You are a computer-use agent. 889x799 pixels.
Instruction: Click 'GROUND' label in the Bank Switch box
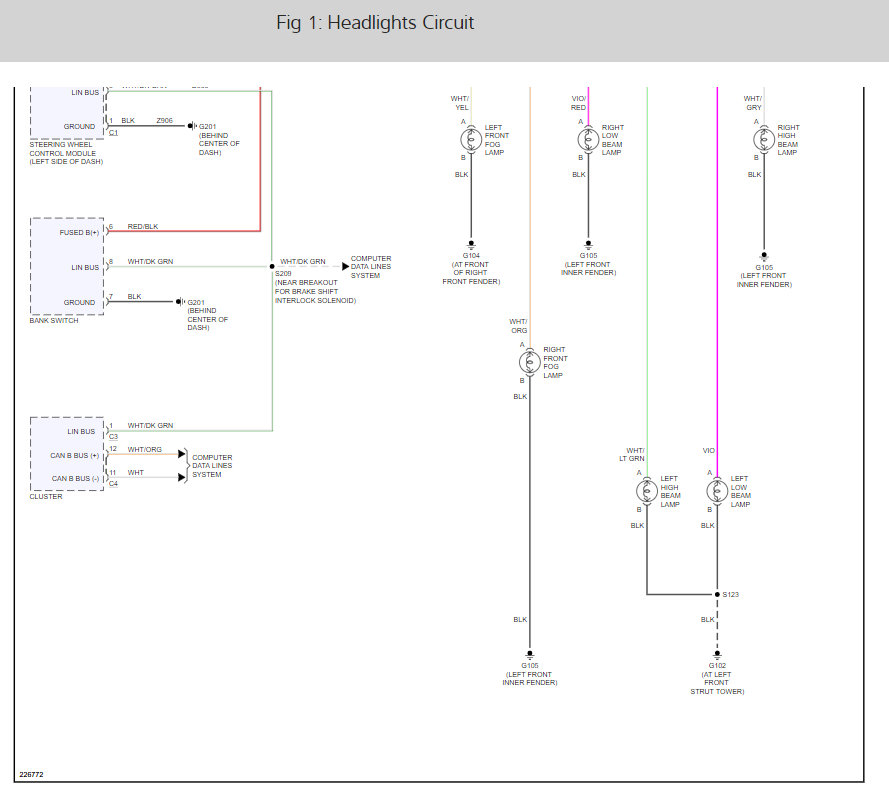(x=79, y=302)
